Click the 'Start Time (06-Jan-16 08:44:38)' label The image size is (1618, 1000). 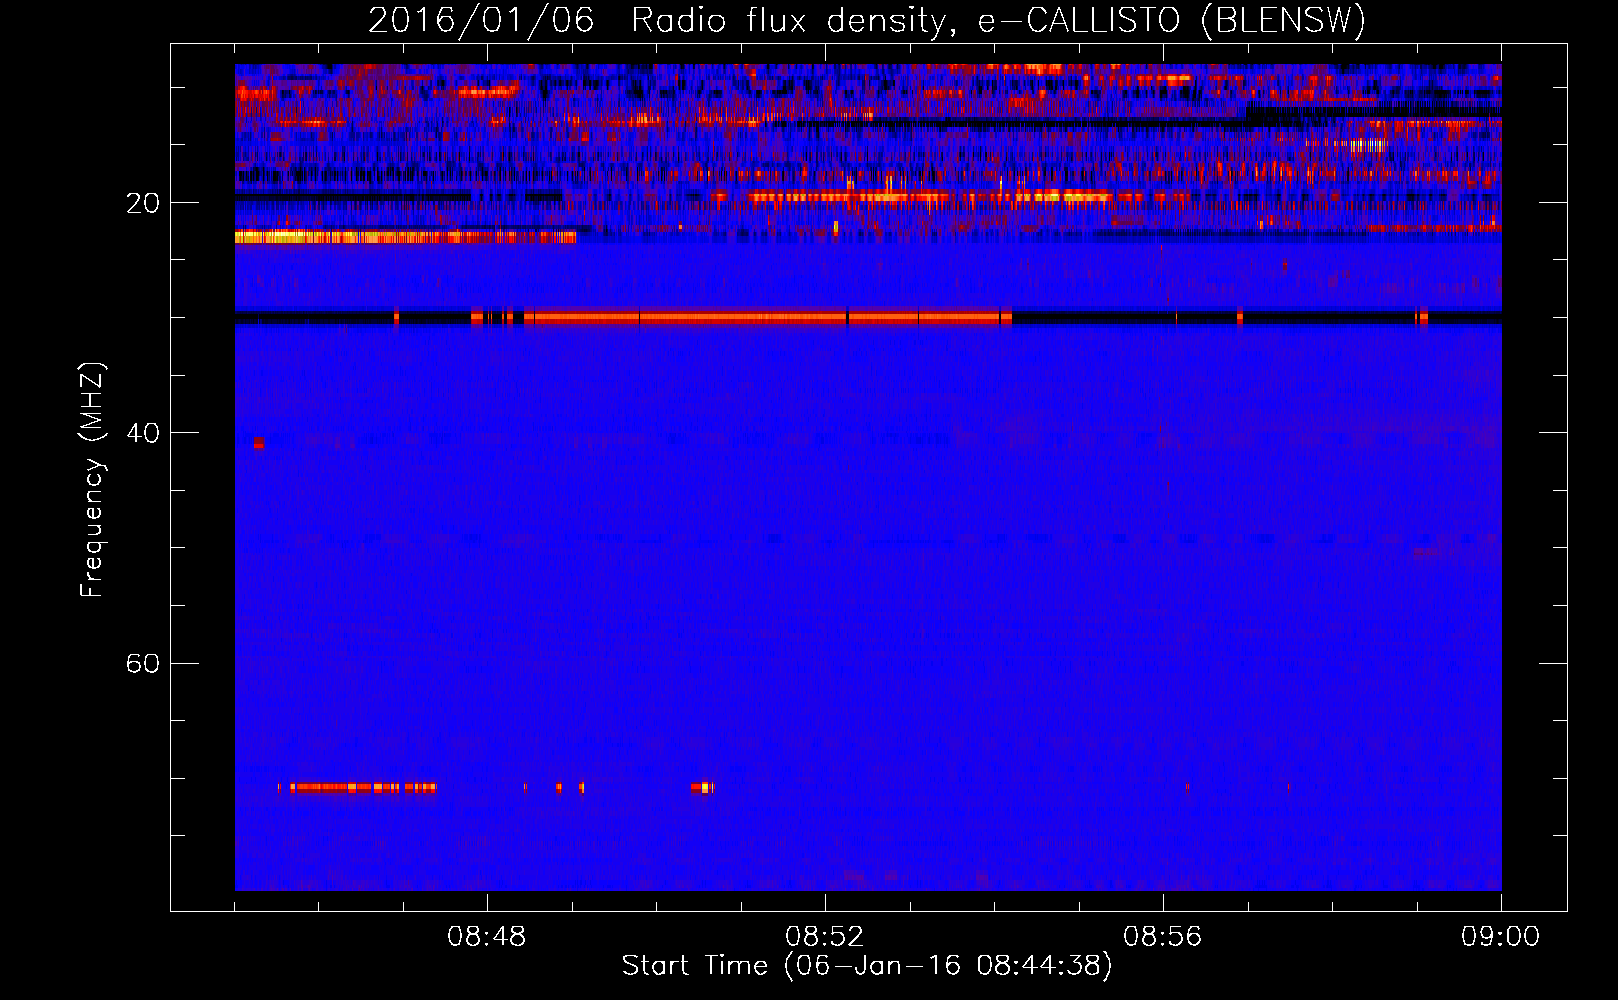(867, 966)
